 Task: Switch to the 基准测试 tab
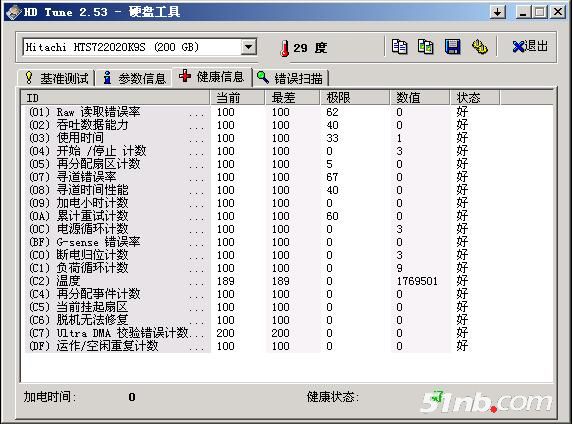point(57,78)
